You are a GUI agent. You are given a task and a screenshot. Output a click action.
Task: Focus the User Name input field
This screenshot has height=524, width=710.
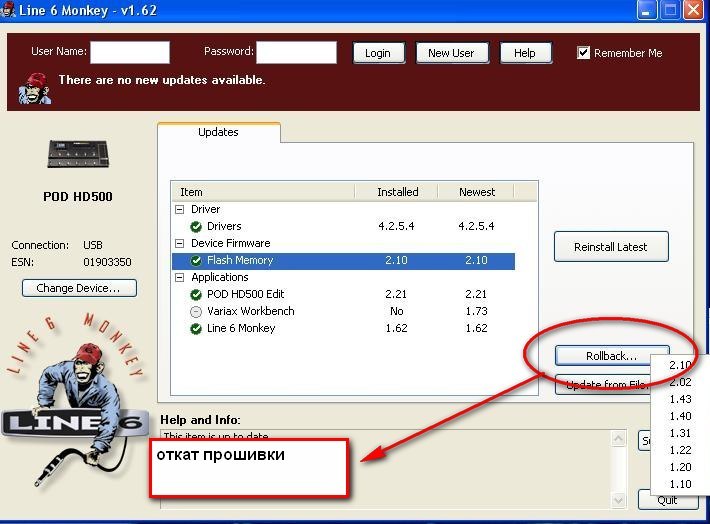point(130,52)
